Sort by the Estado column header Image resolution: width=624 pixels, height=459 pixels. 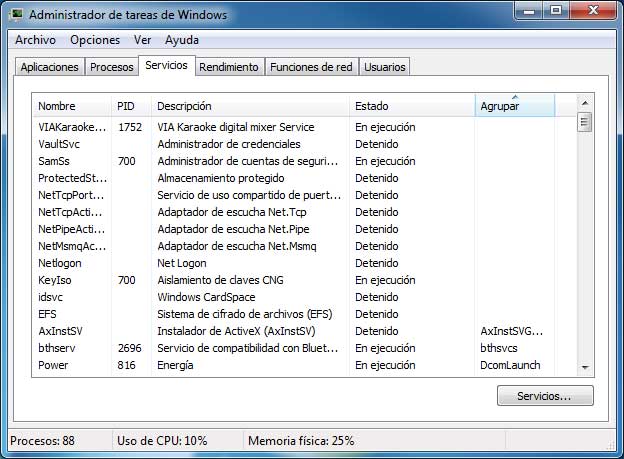pyautogui.click(x=412, y=106)
